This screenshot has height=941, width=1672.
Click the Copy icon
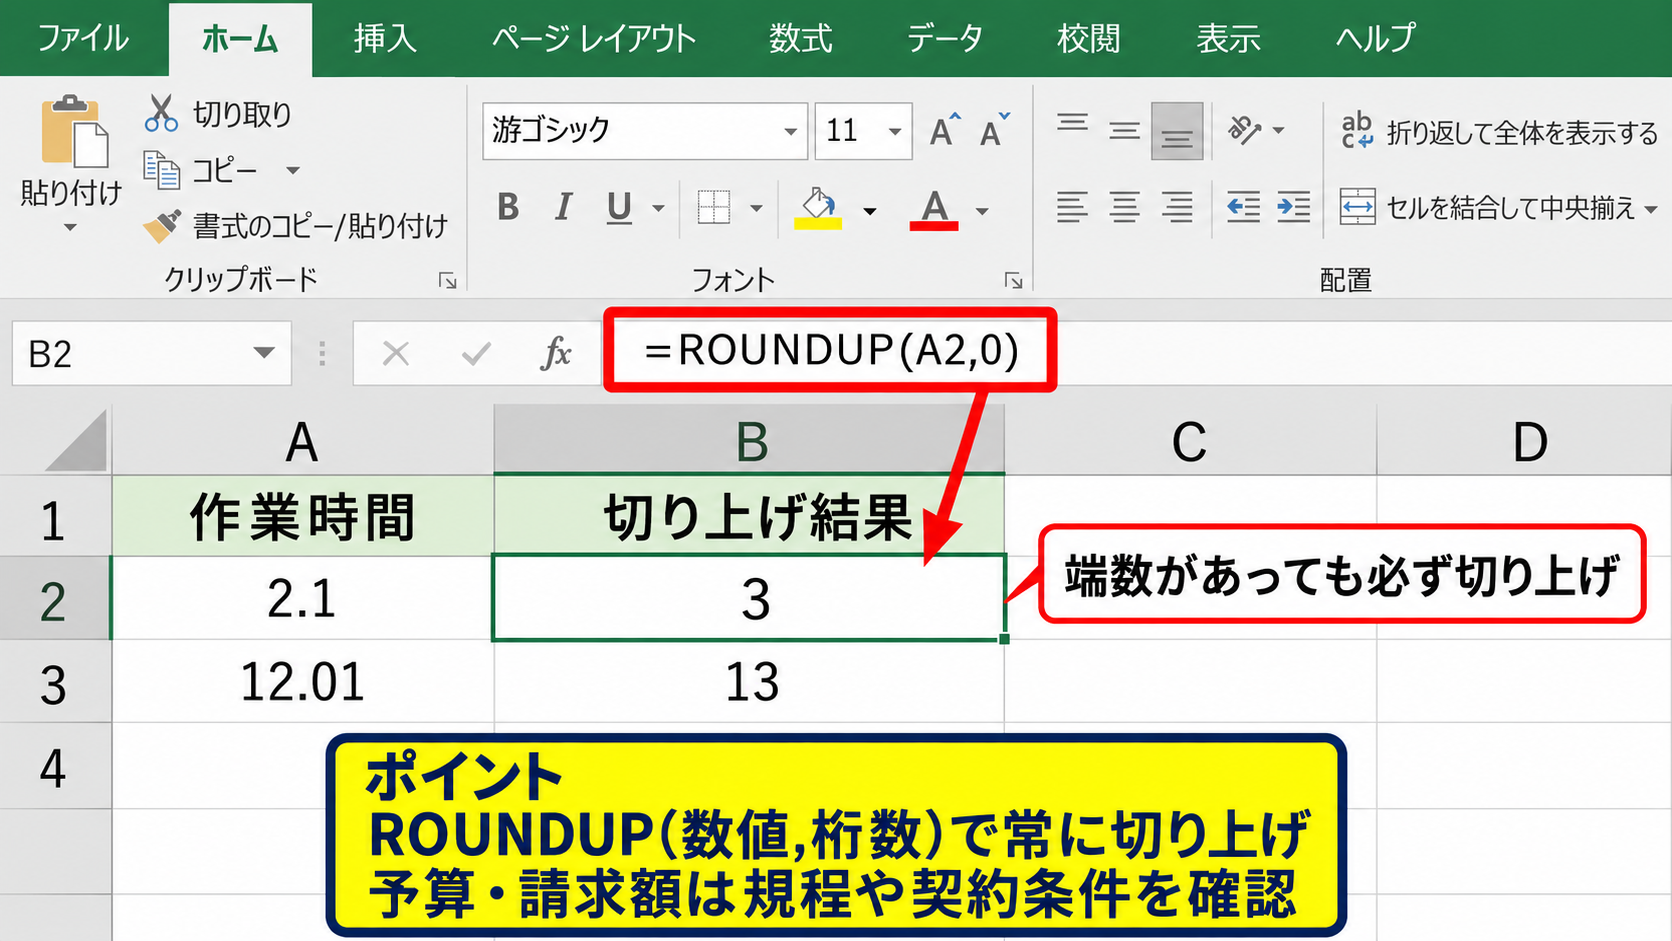pyautogui.click(x=161, y=170)
